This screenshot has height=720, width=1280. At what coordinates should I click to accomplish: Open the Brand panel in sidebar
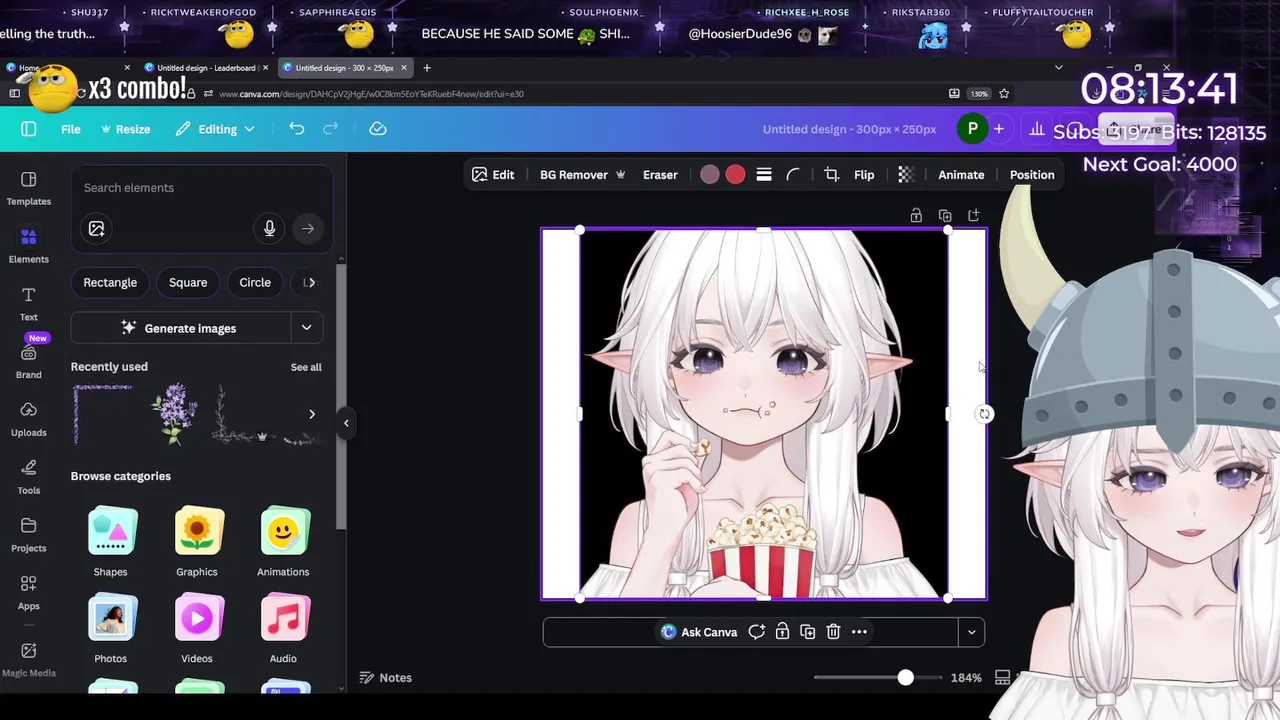28,361
